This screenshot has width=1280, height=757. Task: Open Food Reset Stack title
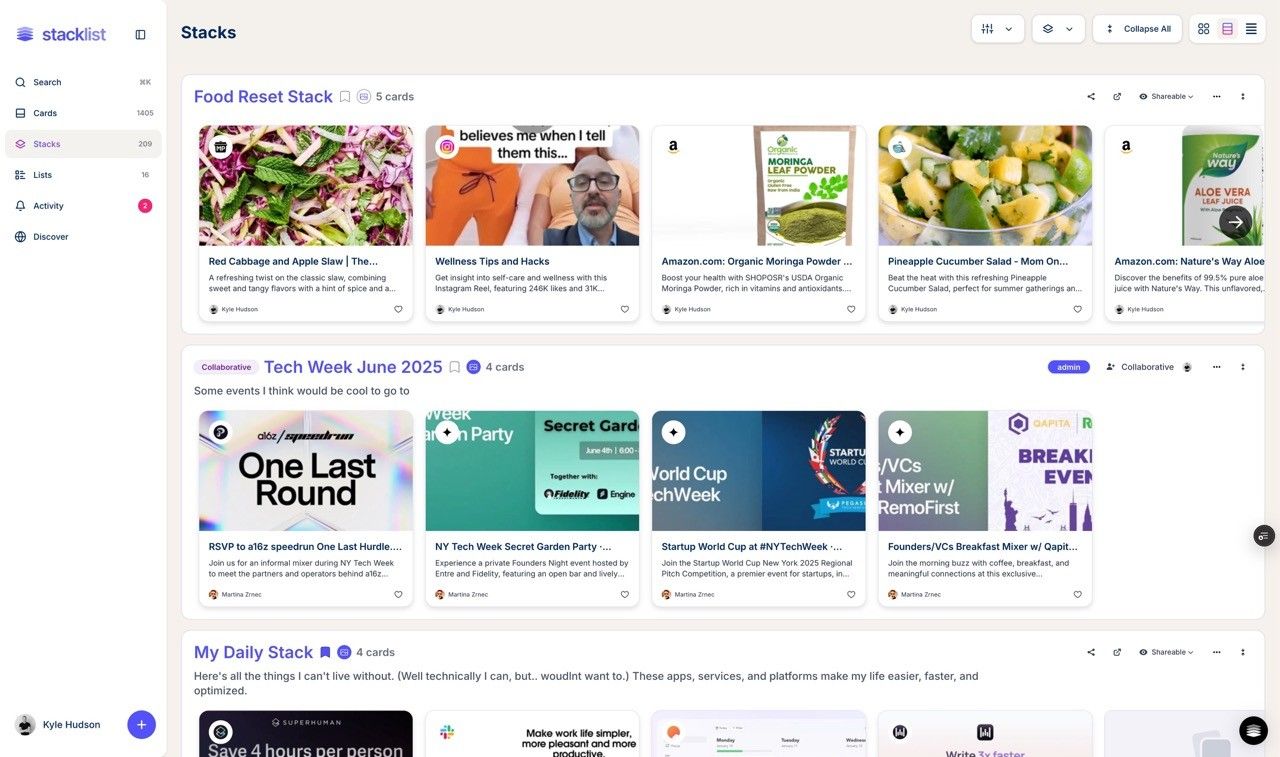[x=263, y=96]
